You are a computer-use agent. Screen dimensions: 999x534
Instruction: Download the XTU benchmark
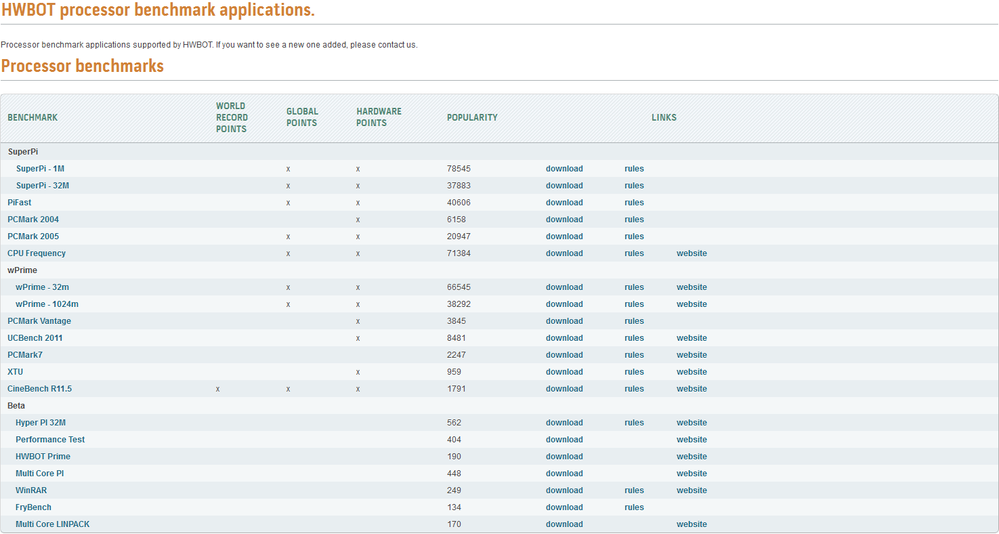click(564, 372)
